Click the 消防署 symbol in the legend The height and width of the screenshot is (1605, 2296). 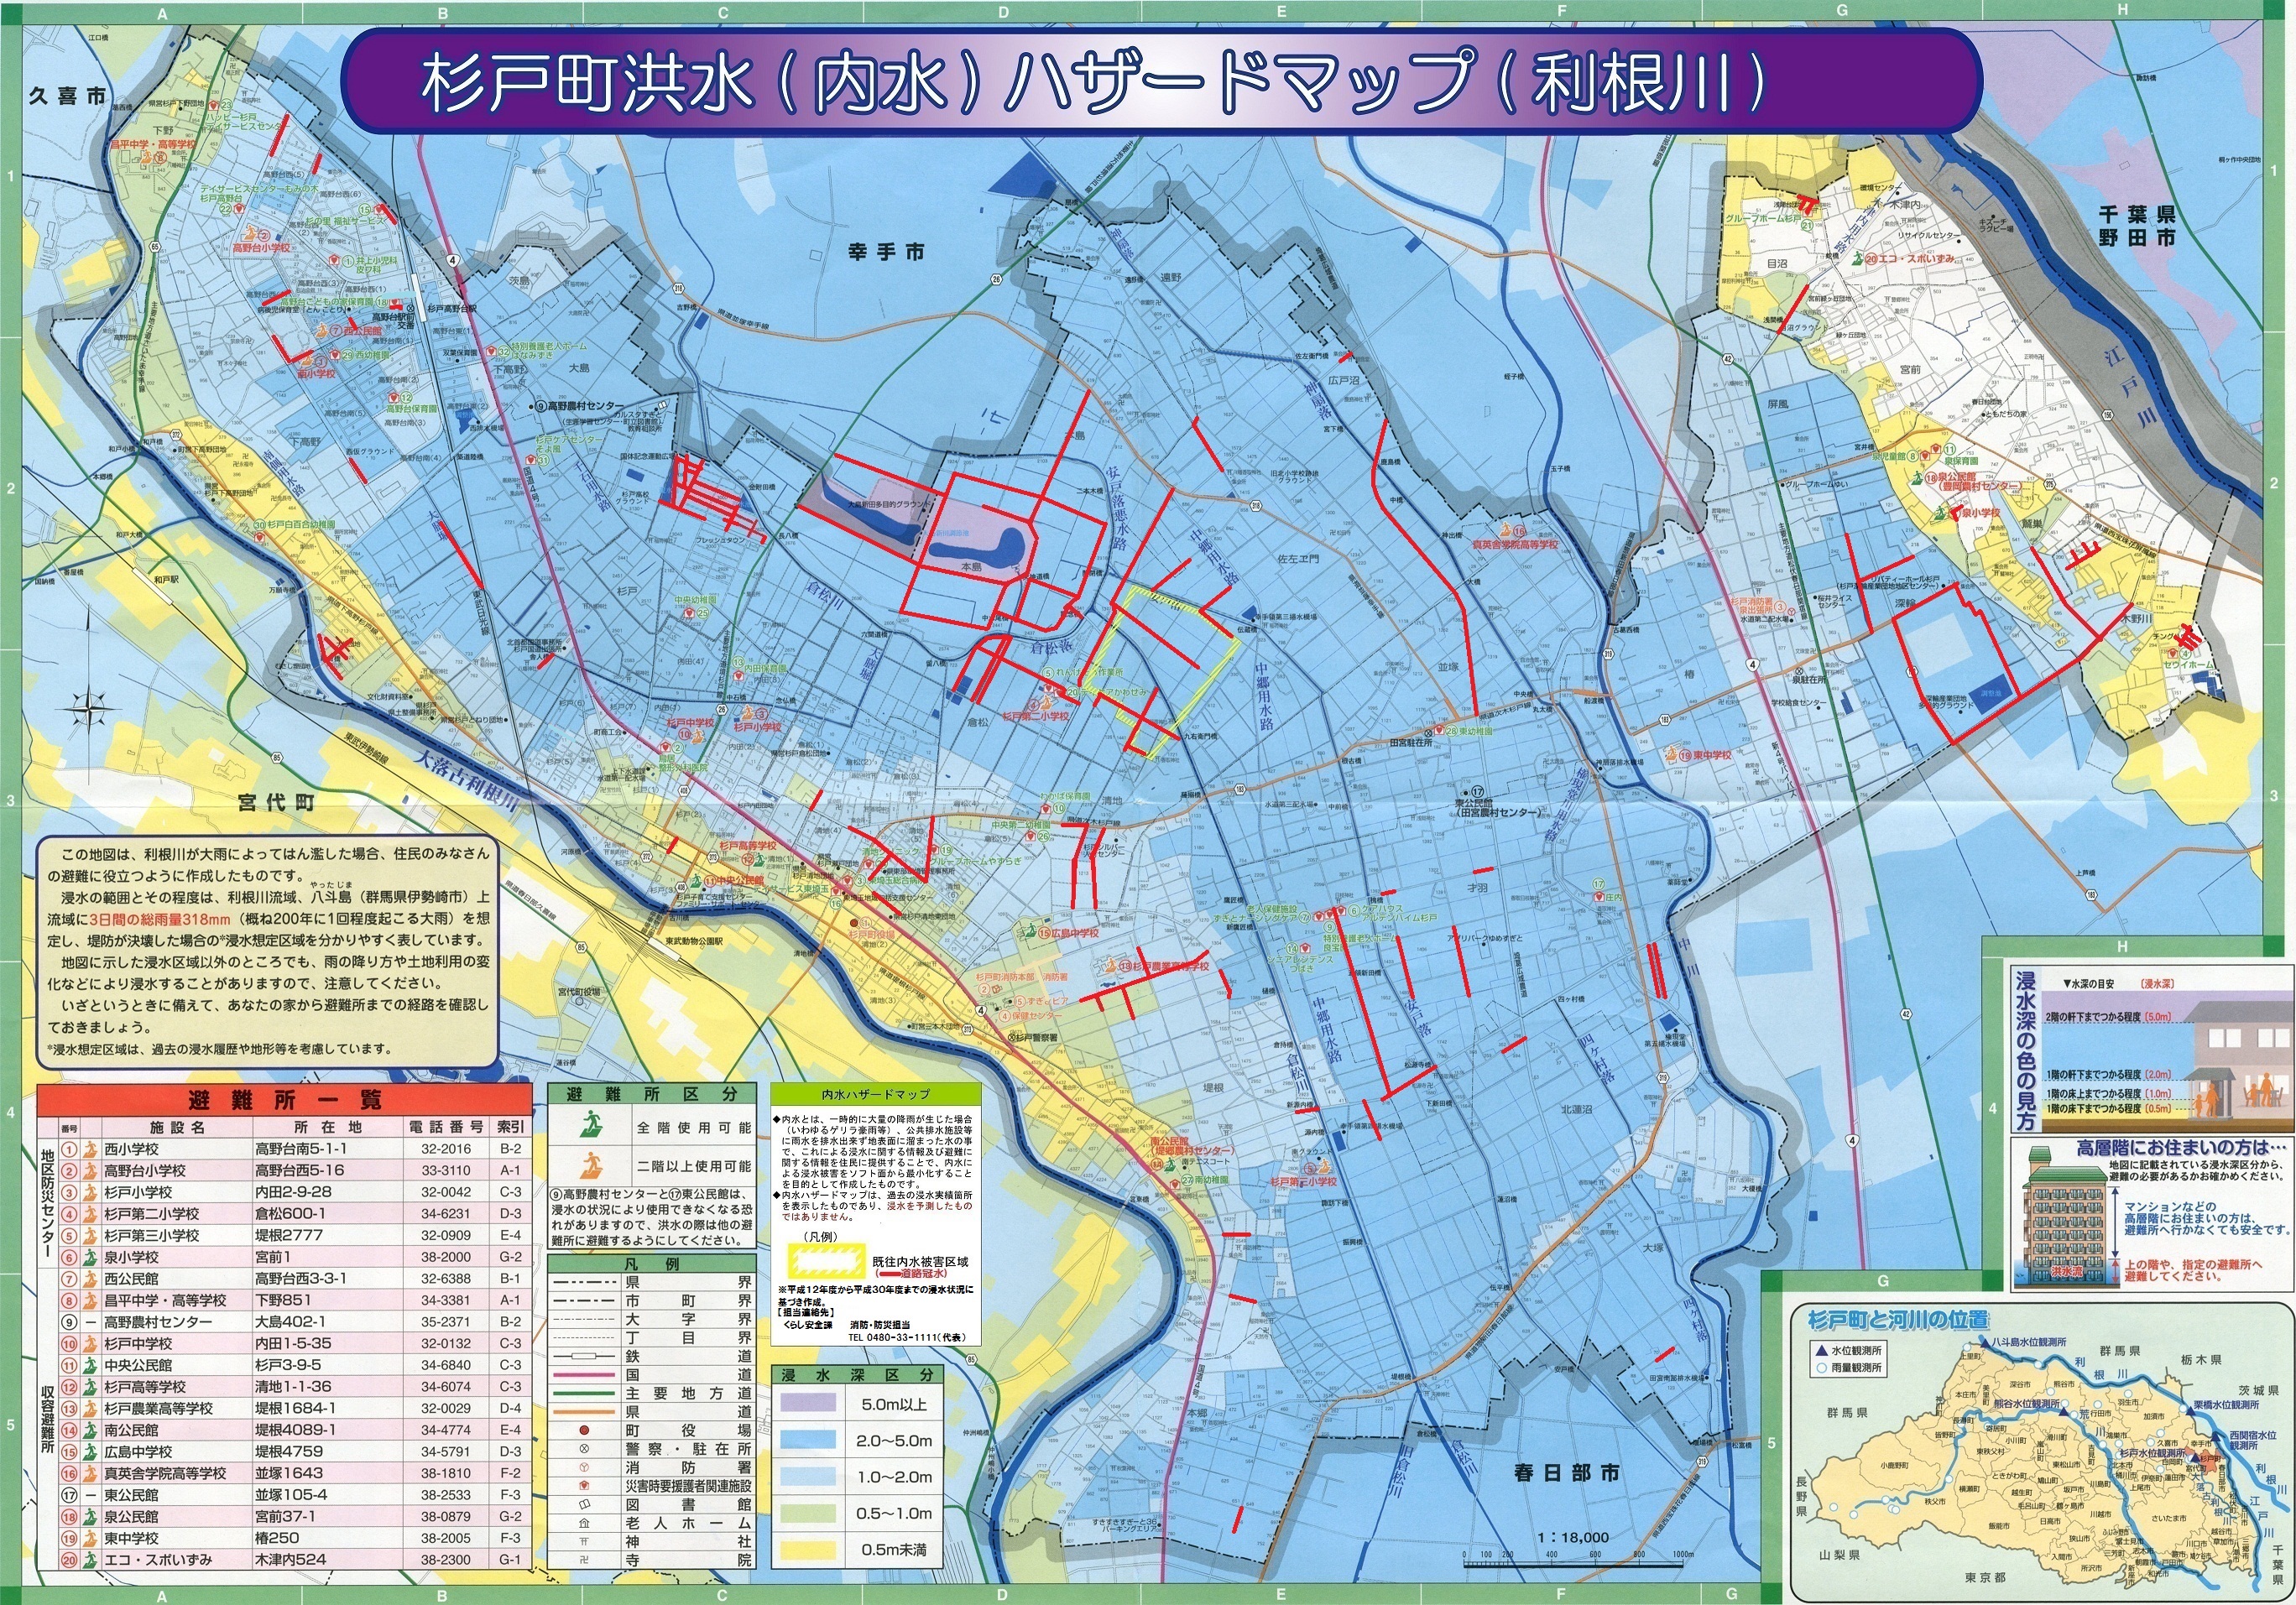584,1467
